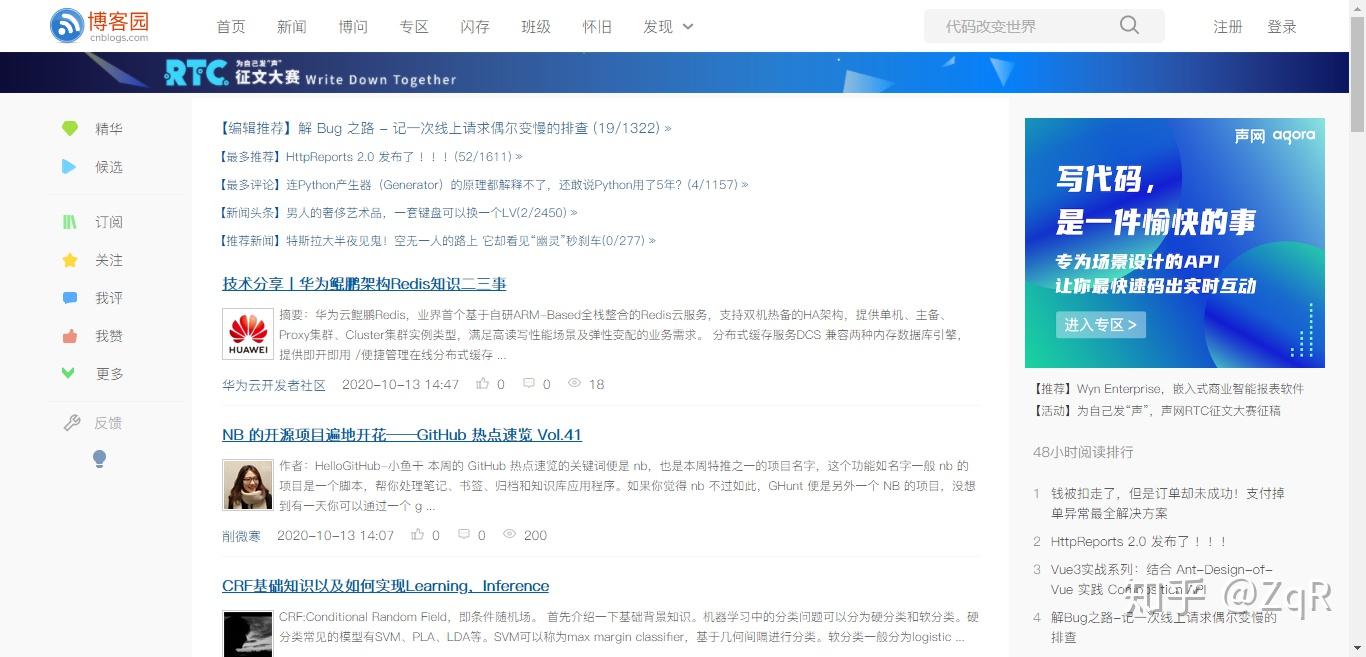
Task: Open 班级 in top navigation
Action: pos(536,26)
